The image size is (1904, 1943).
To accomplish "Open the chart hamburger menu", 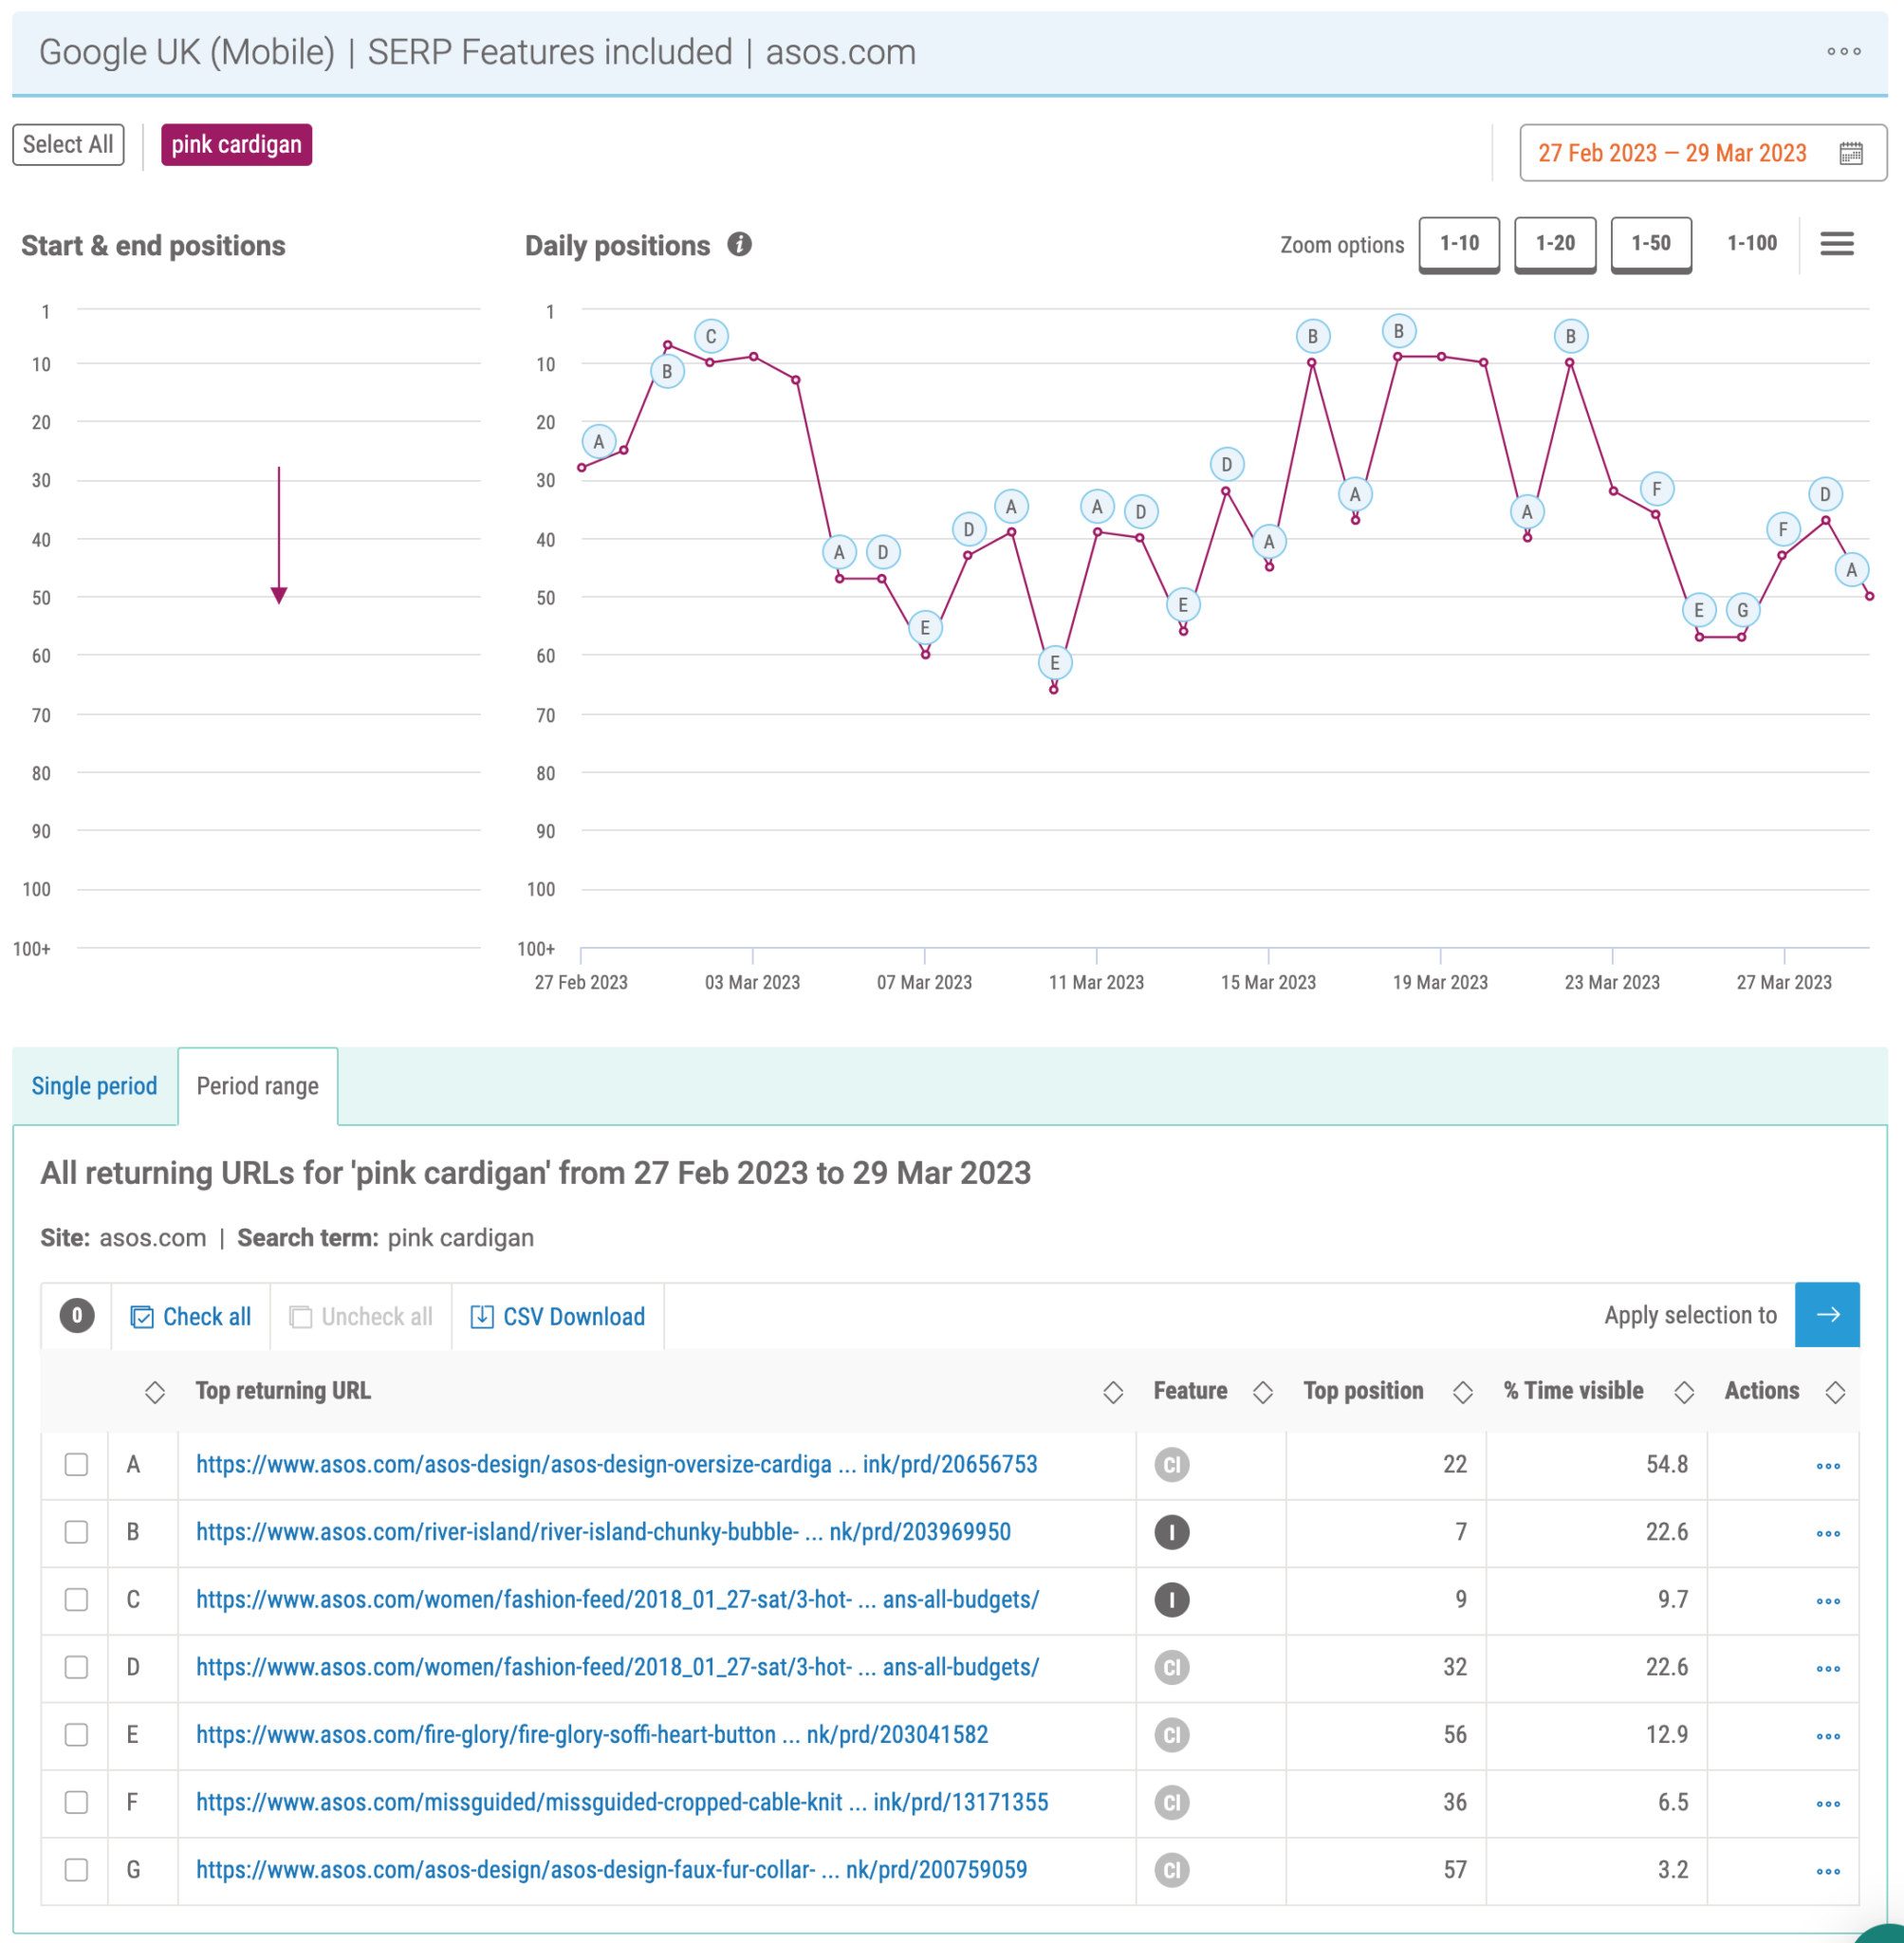I will (1837, 243).
